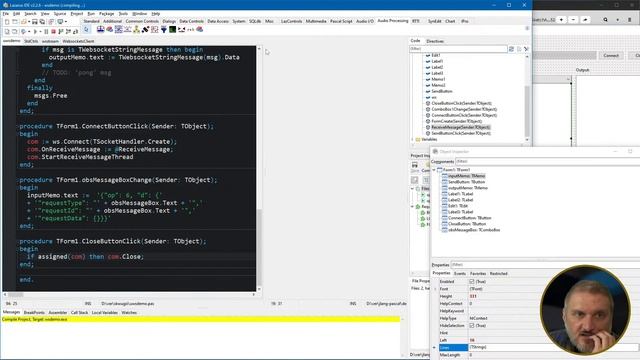Switch to the Favorites tab in Object Inspector

tap(478, 273)
